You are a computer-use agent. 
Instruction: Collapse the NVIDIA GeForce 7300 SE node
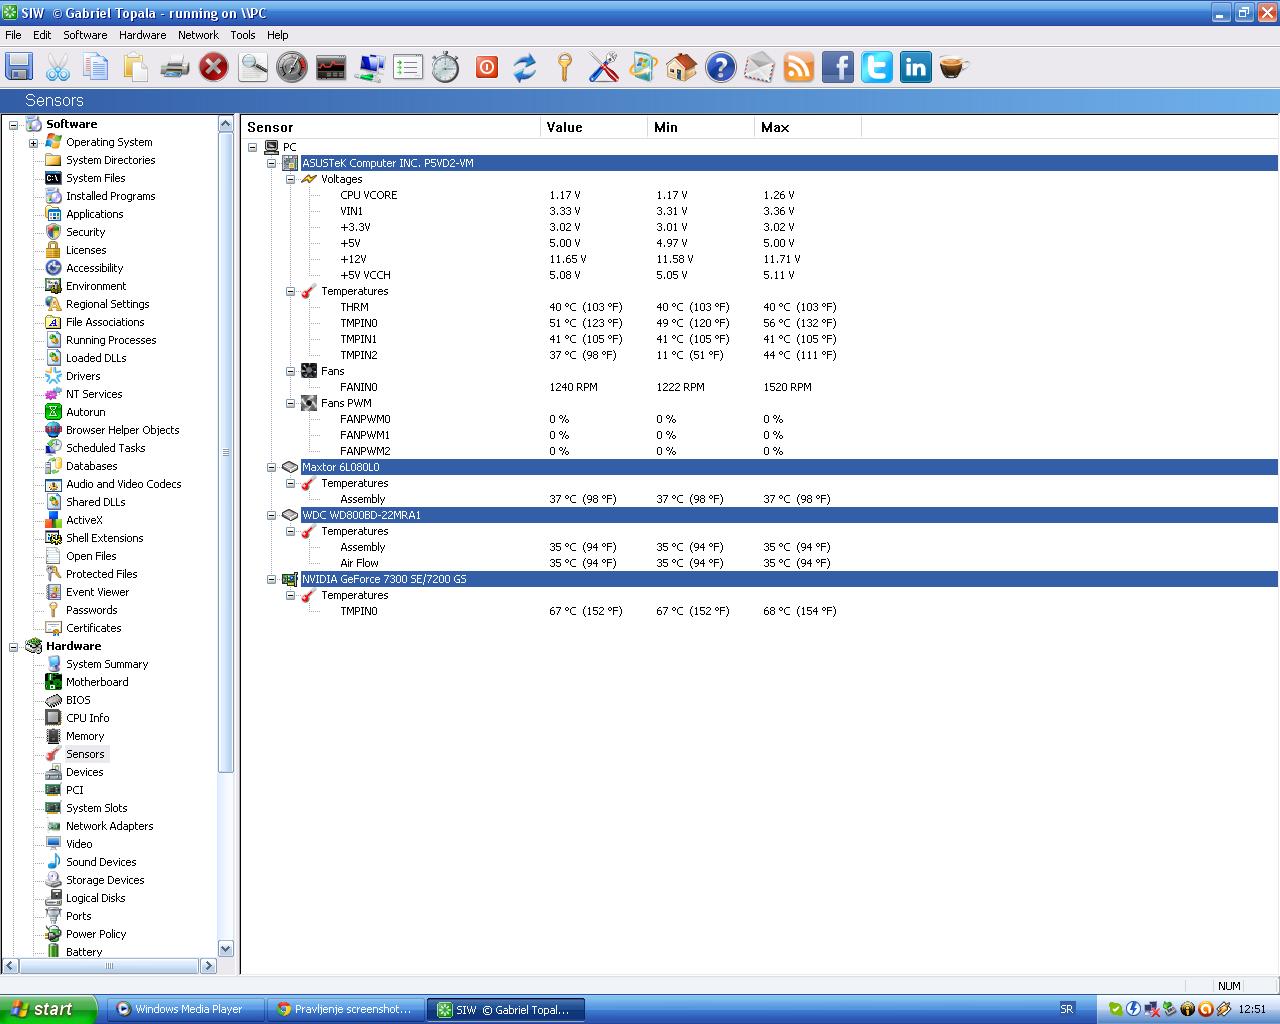271,579
